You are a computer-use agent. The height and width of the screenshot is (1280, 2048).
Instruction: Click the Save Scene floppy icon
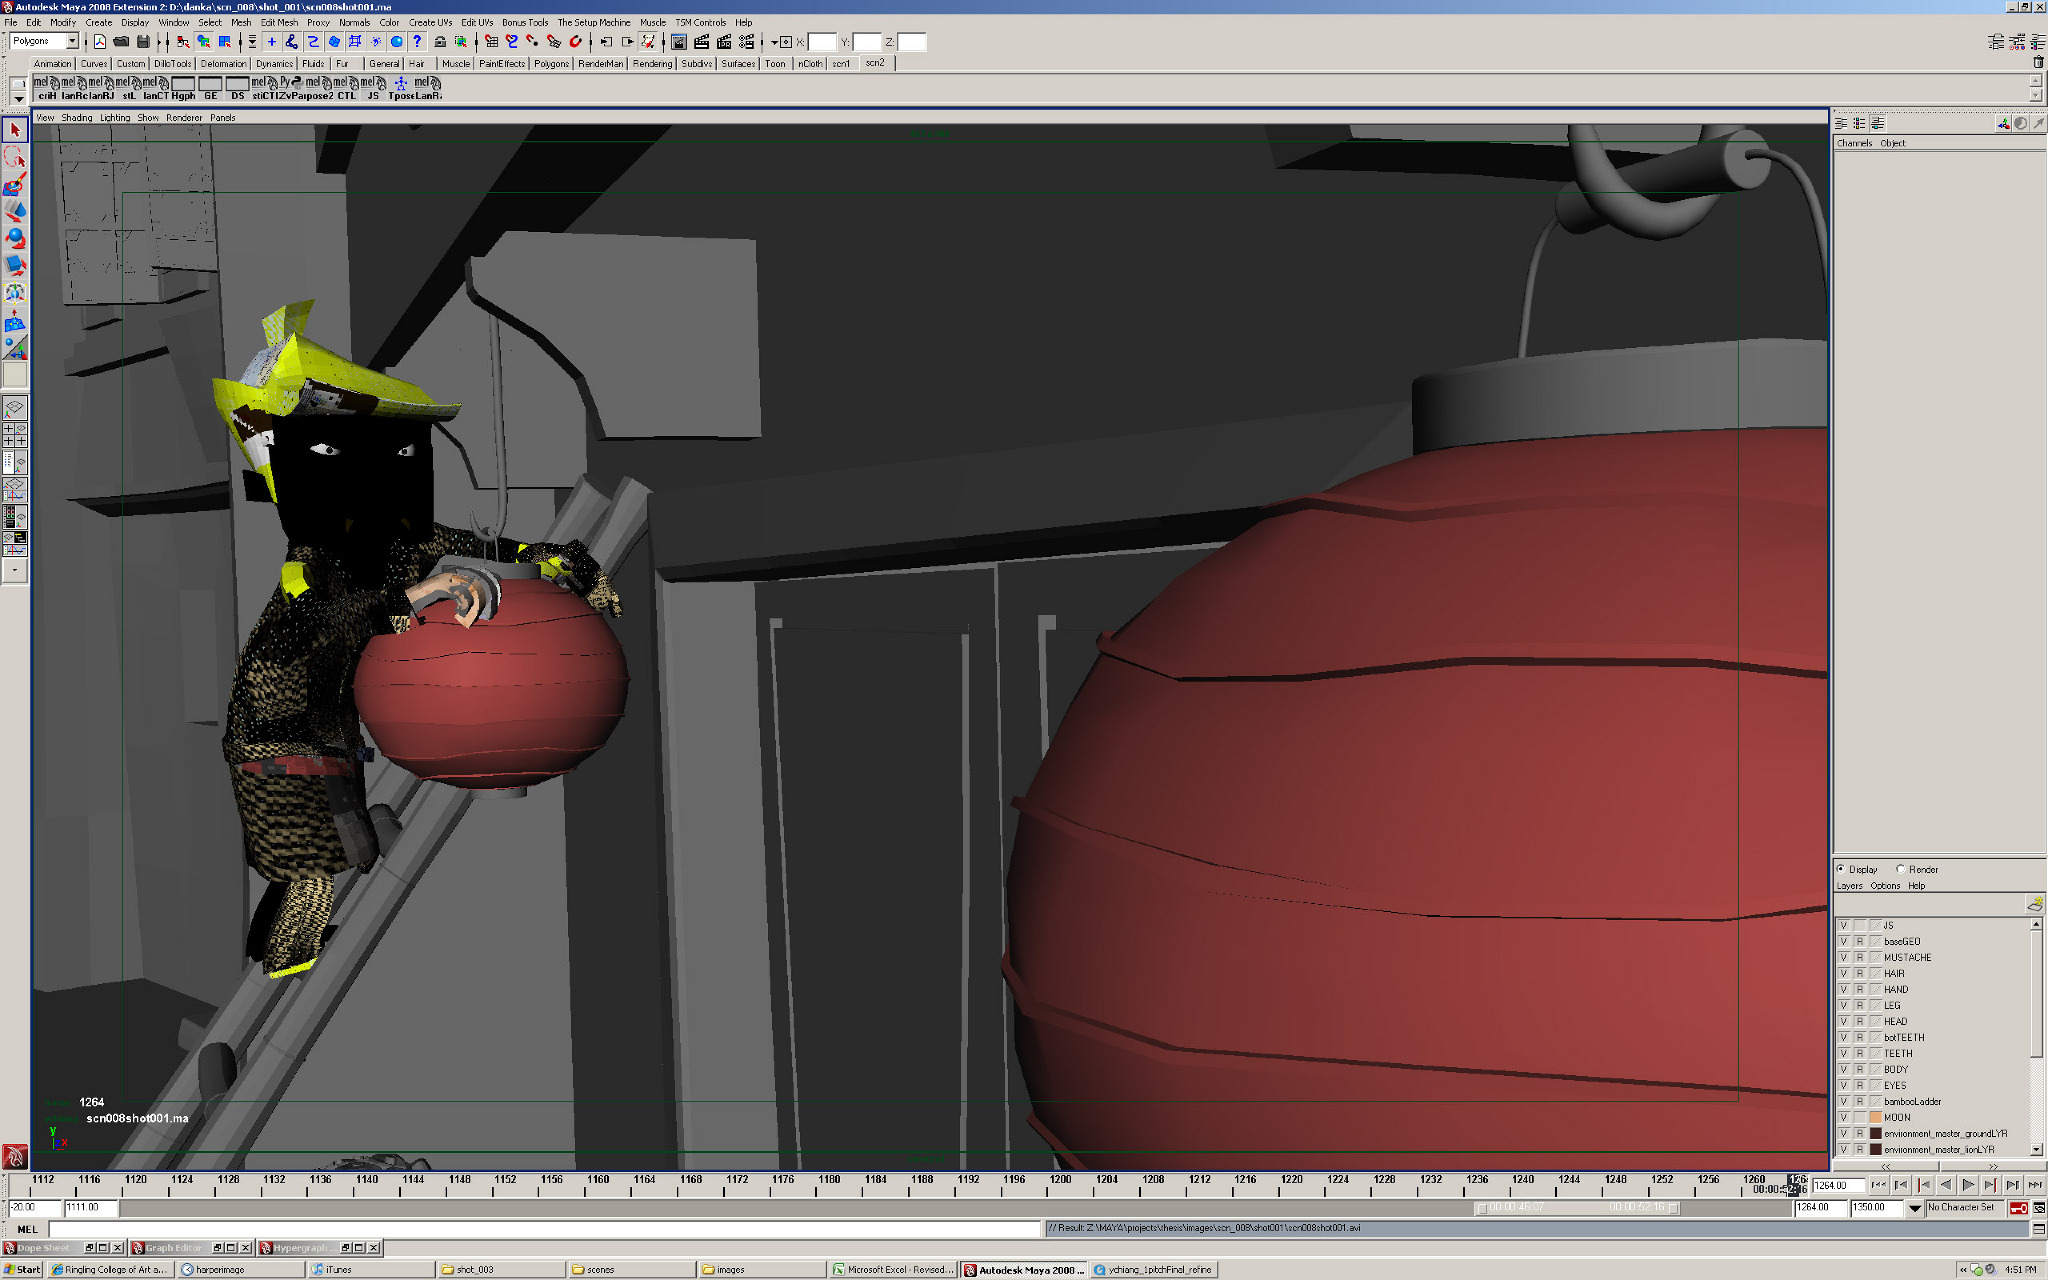coord(143,42)
